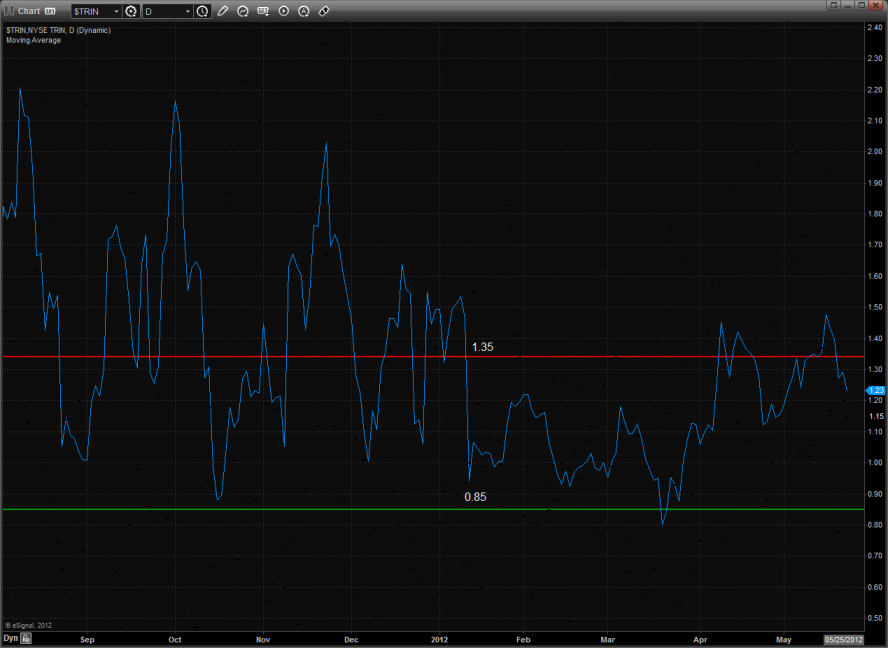Click the 05/25/2012 date marker
The height and width of the screenshot is (648, 888).
(841, 637)
